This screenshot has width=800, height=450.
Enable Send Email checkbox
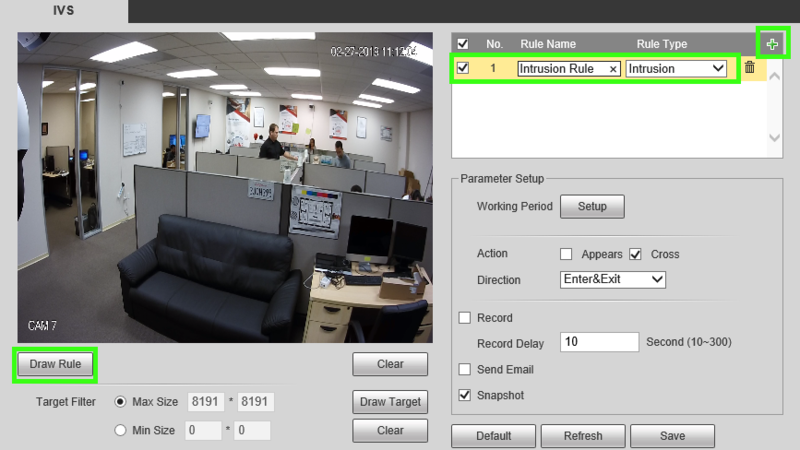pyautogui.click(x=464, y=369)
